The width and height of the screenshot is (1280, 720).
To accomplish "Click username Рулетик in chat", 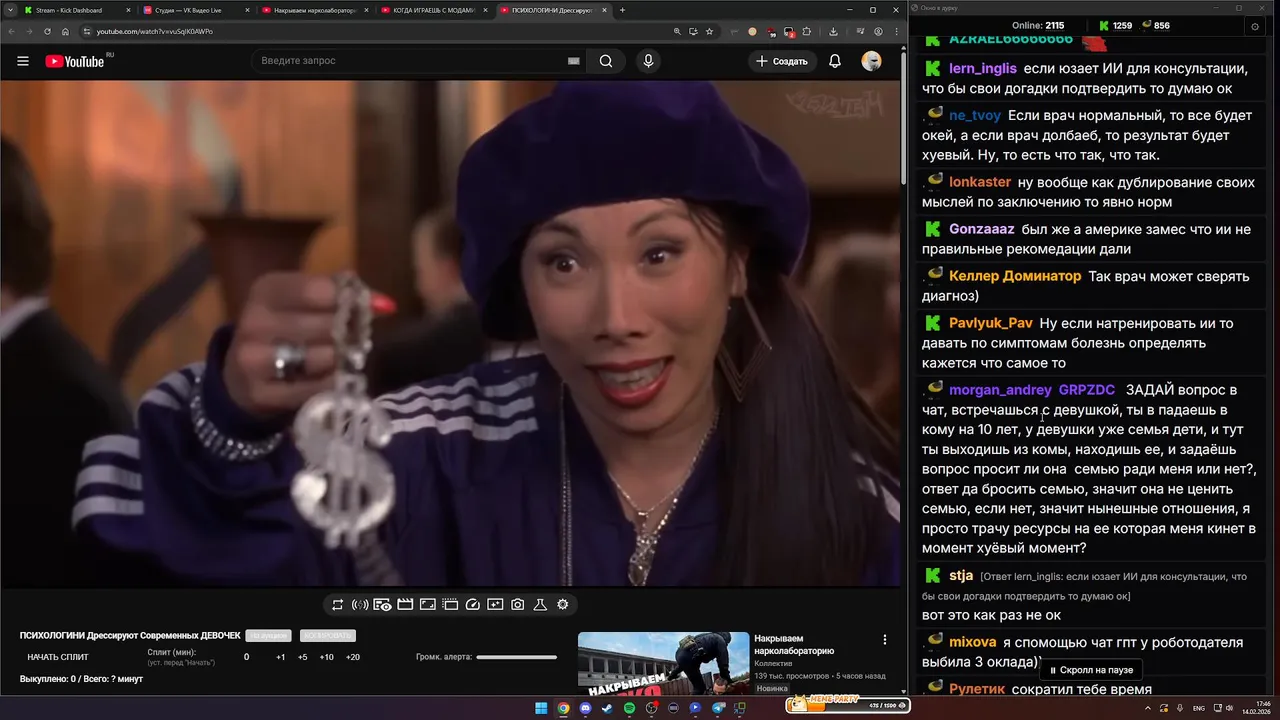I will [x=977, y=689].
